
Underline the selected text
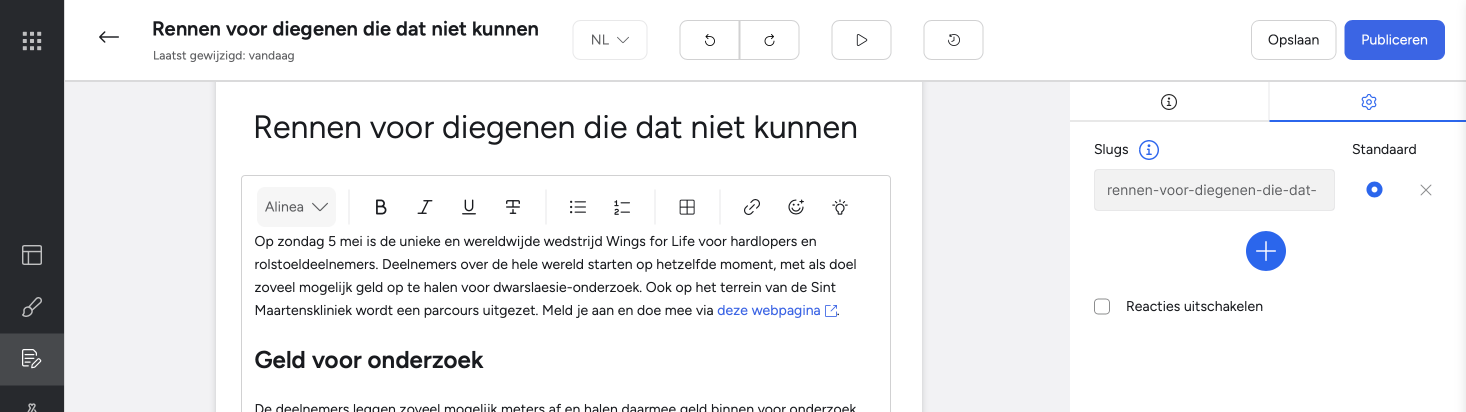coord(469,207)
